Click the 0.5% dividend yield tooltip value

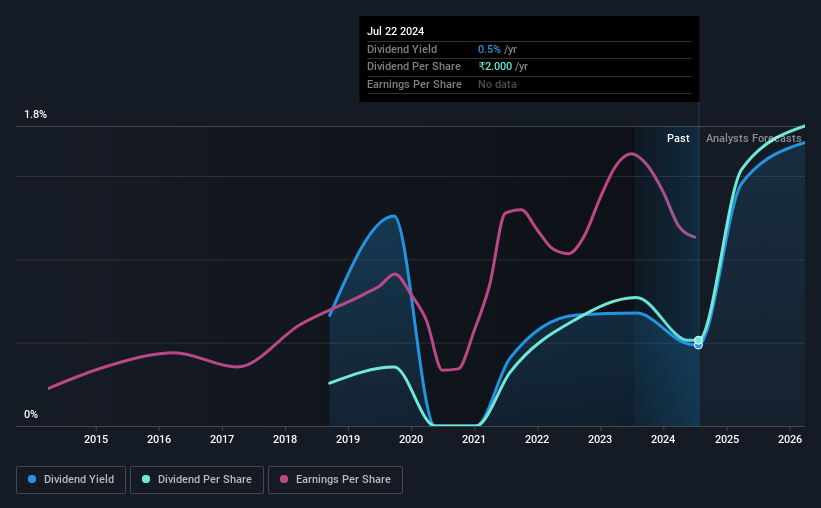(x=489, y=49)
